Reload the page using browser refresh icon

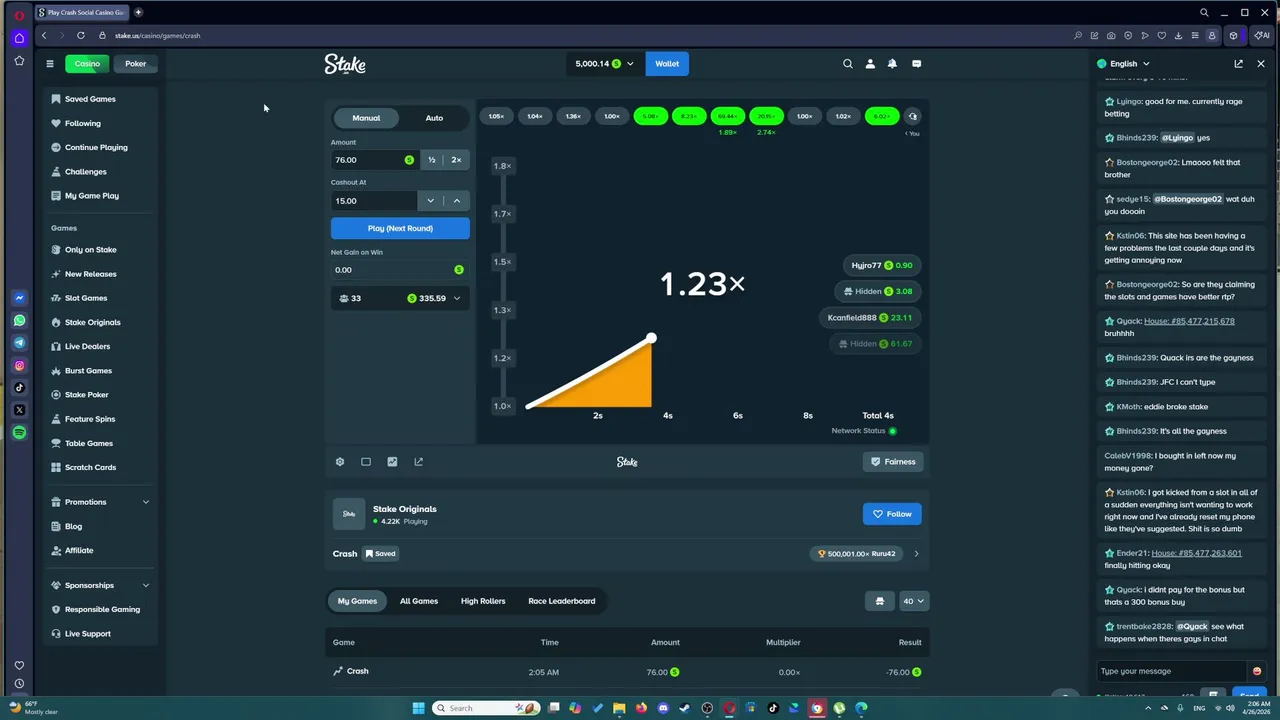coord(81,35)
